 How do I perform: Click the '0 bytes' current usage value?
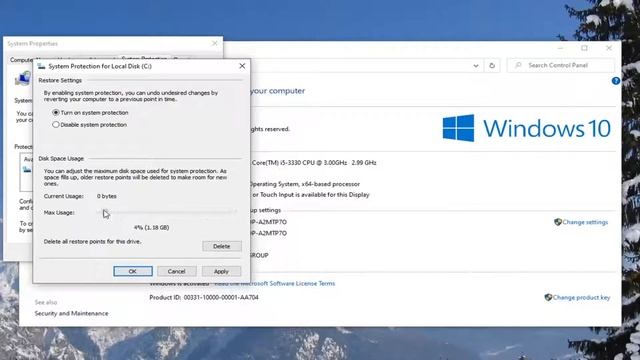coord(107,196)
